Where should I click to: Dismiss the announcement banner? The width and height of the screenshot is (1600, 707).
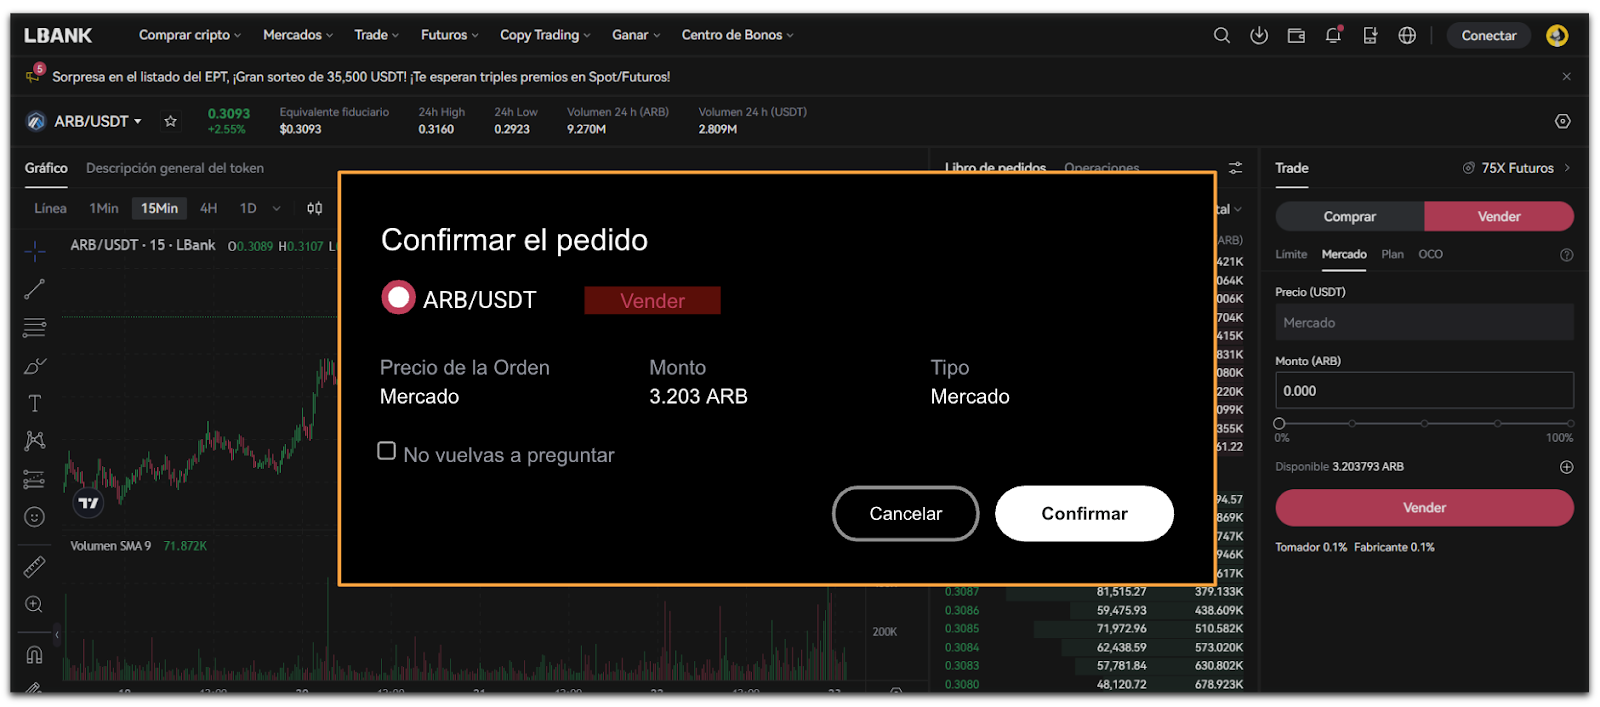pyautogui.click(x=1567, y=77)
